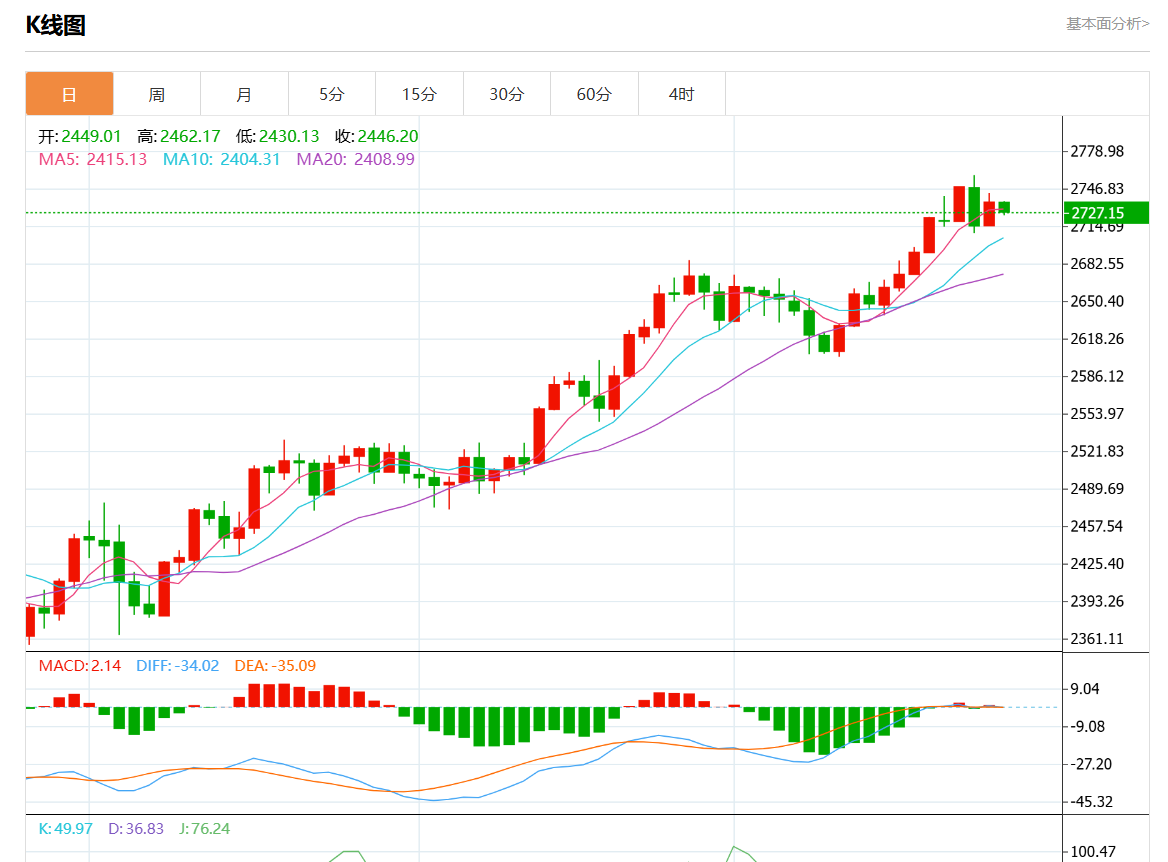Click the 2586.12 price axis label
The height and width of the screenshot is (862, 1168).
coord(1096,376)
